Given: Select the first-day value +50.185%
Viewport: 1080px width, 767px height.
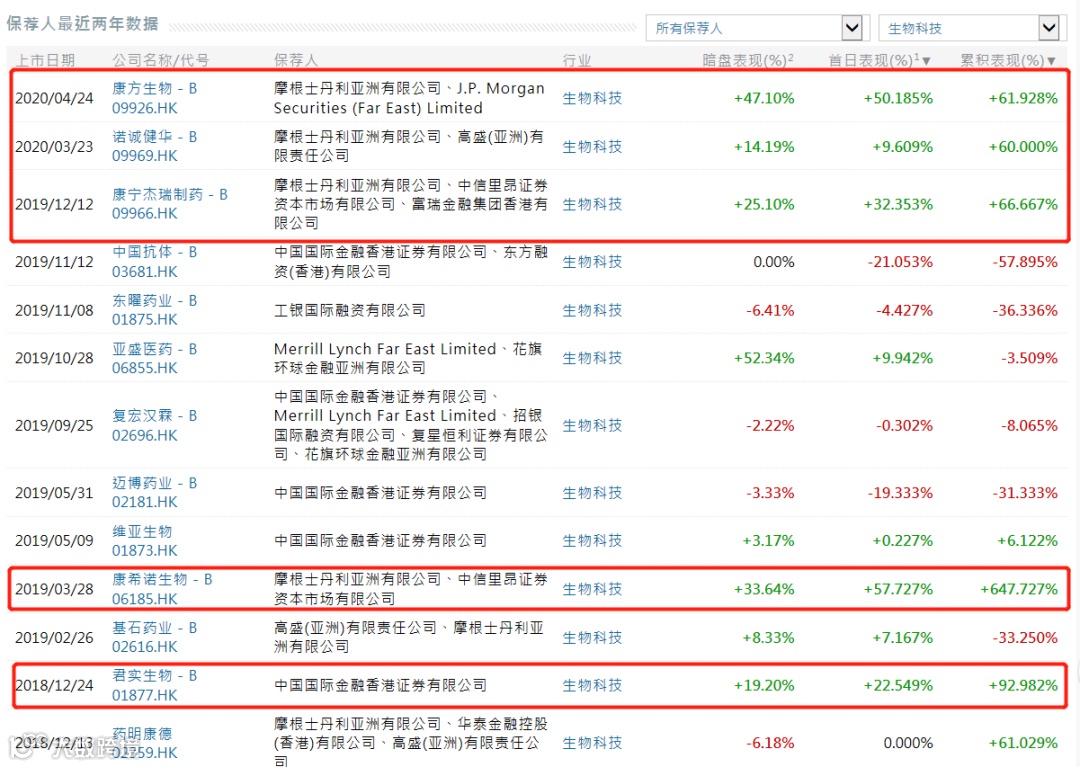Looking at the screenshot, I should pos(898,98).
